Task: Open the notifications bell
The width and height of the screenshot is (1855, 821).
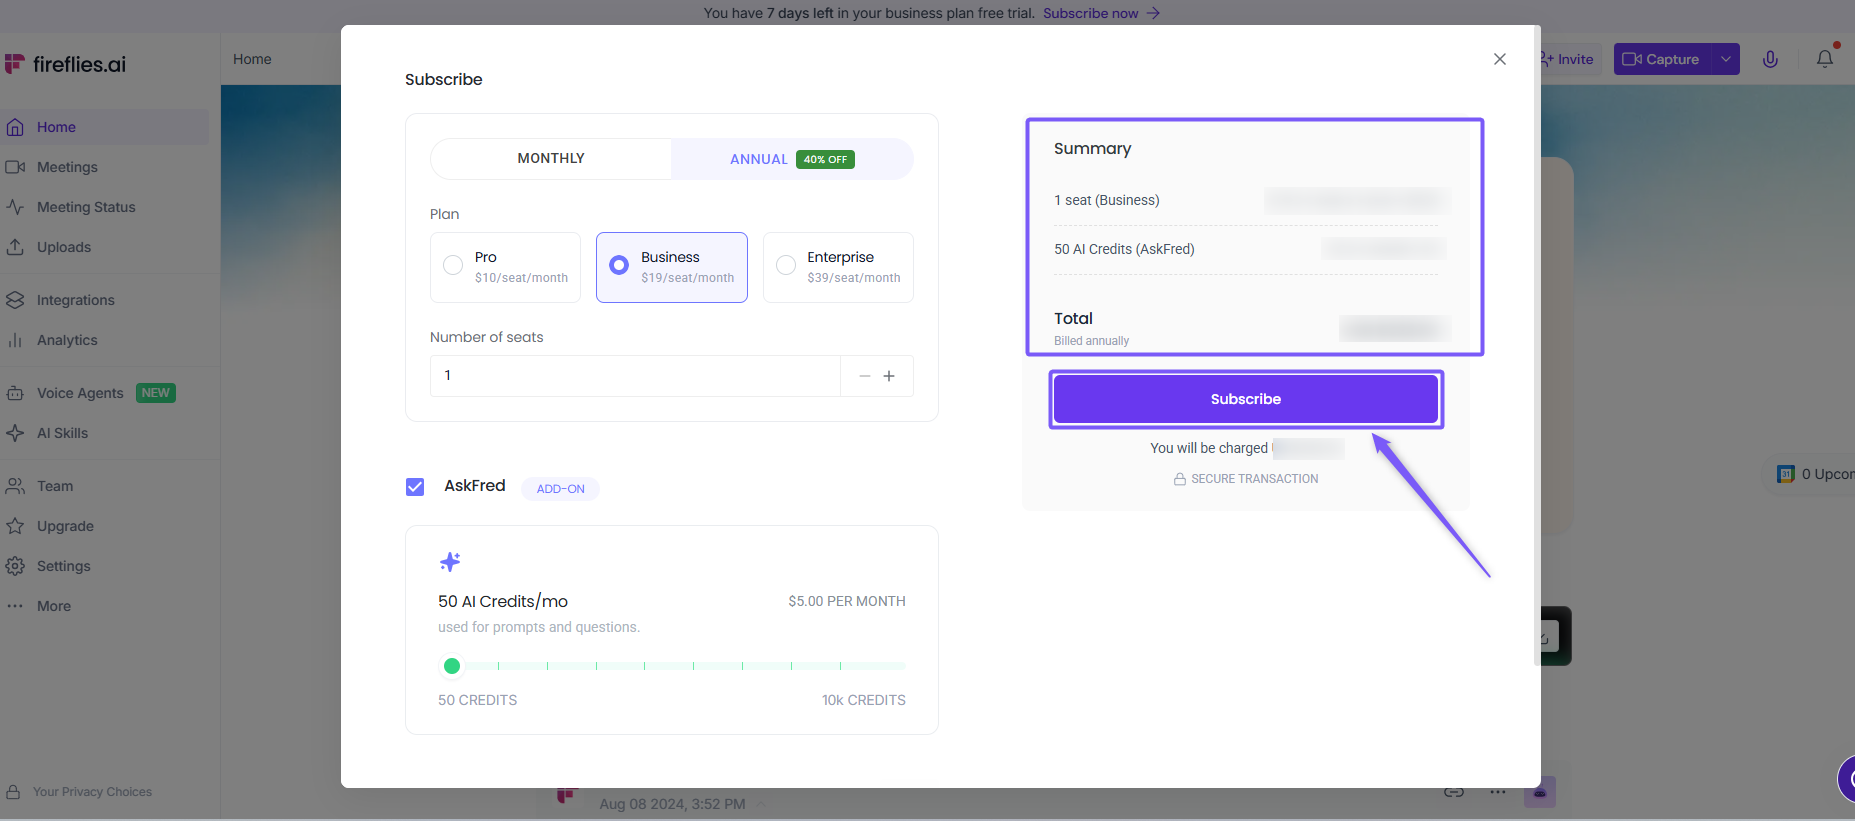Action: pyautogui.click(x=1825, y=59)
